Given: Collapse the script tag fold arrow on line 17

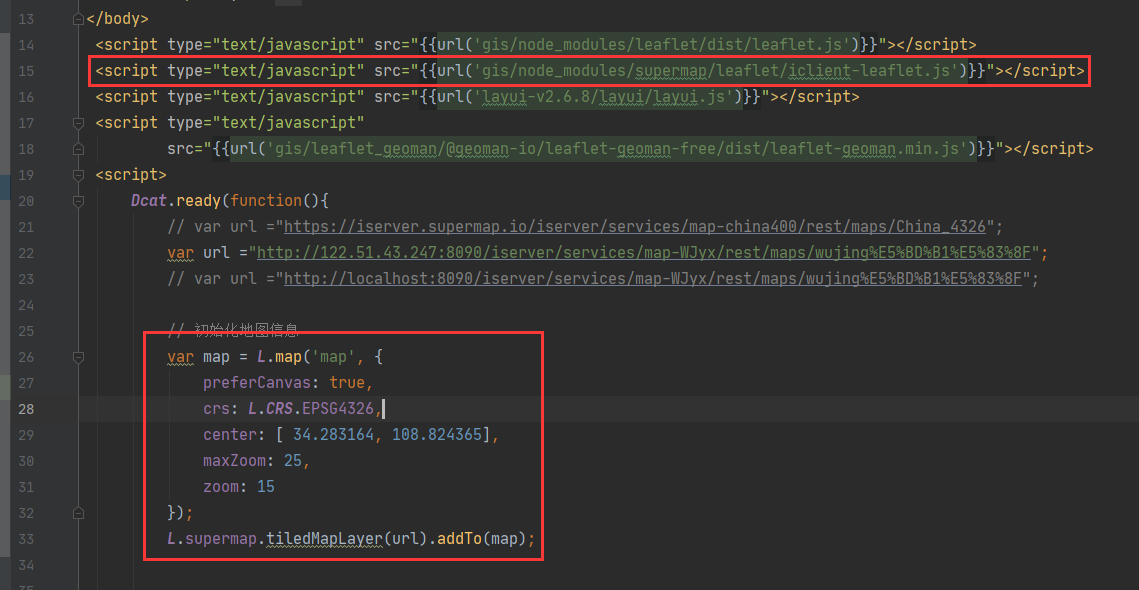Looking at the screenshot, I should coord(78,122).
